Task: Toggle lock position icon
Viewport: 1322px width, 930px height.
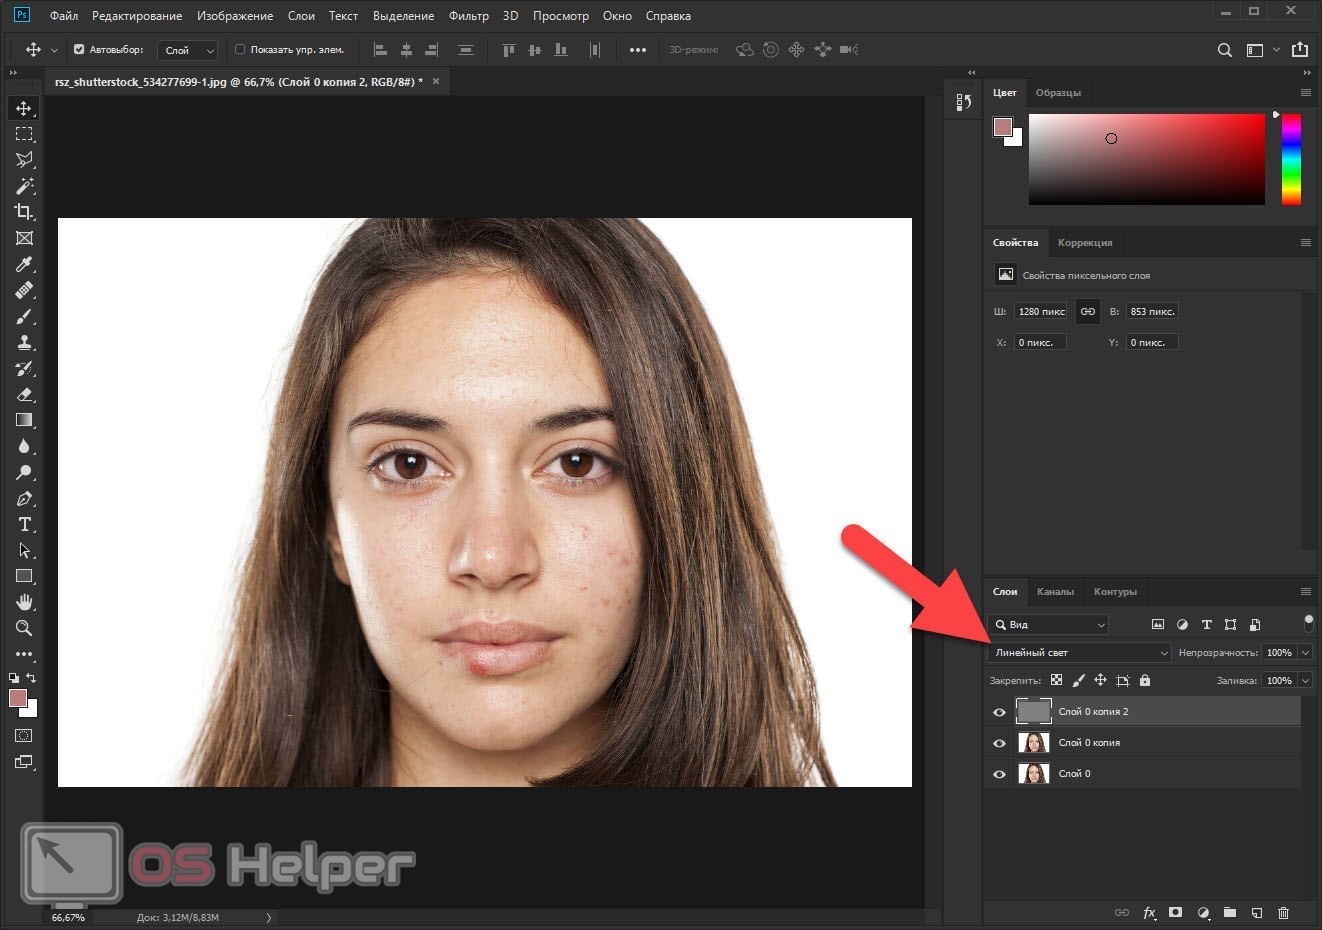Action: click(x=1100, y=680)
